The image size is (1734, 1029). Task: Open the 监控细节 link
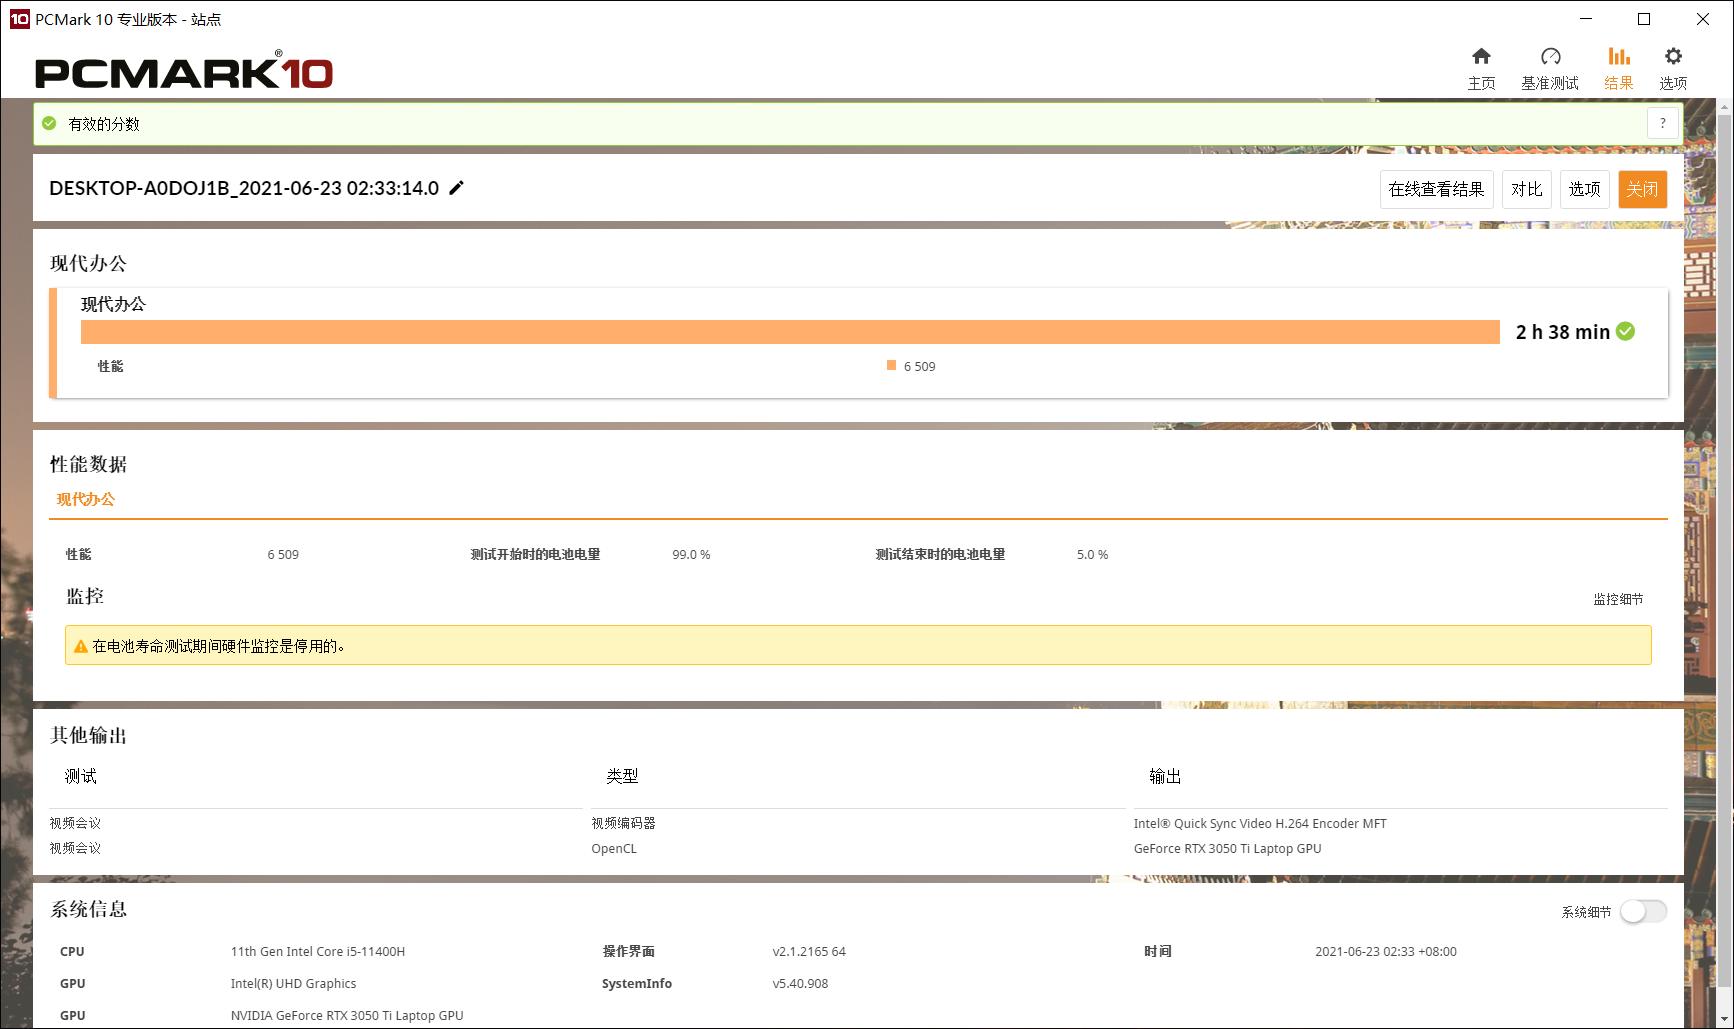click(x=1619, y=599)
